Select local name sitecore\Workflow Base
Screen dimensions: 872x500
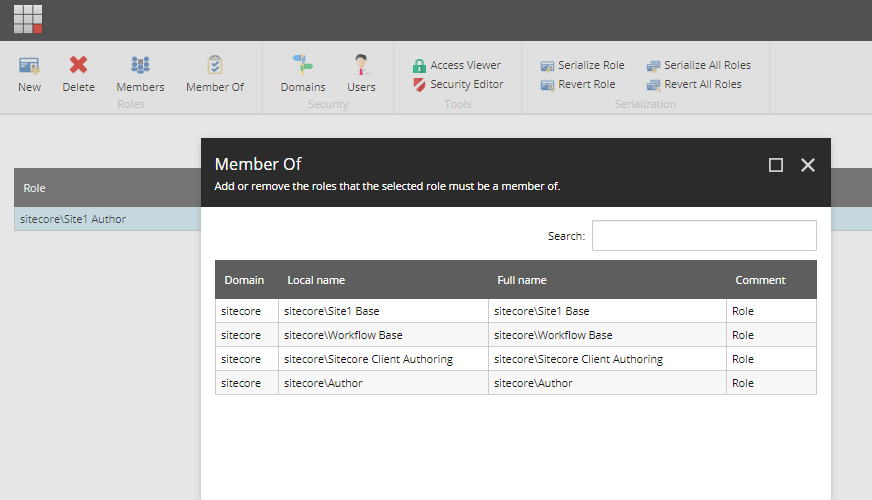(343, 335)
